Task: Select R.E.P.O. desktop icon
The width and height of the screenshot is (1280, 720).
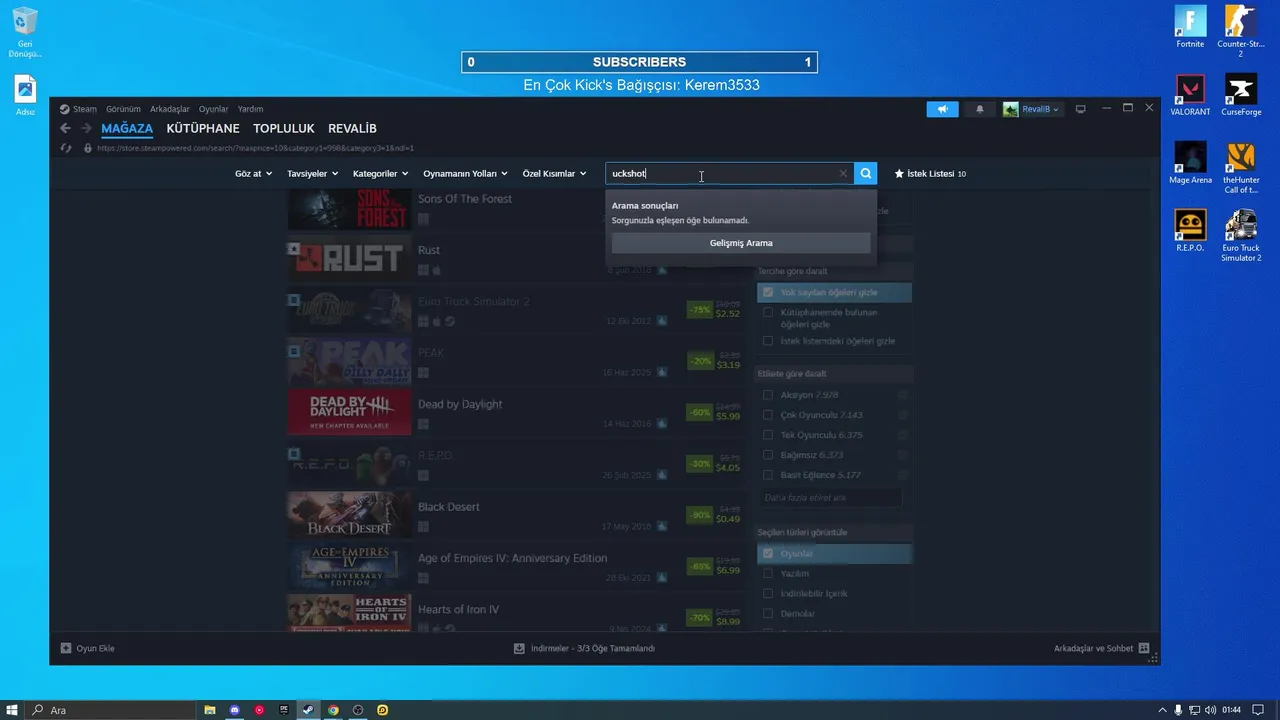Action: (x=1190, y=231)
